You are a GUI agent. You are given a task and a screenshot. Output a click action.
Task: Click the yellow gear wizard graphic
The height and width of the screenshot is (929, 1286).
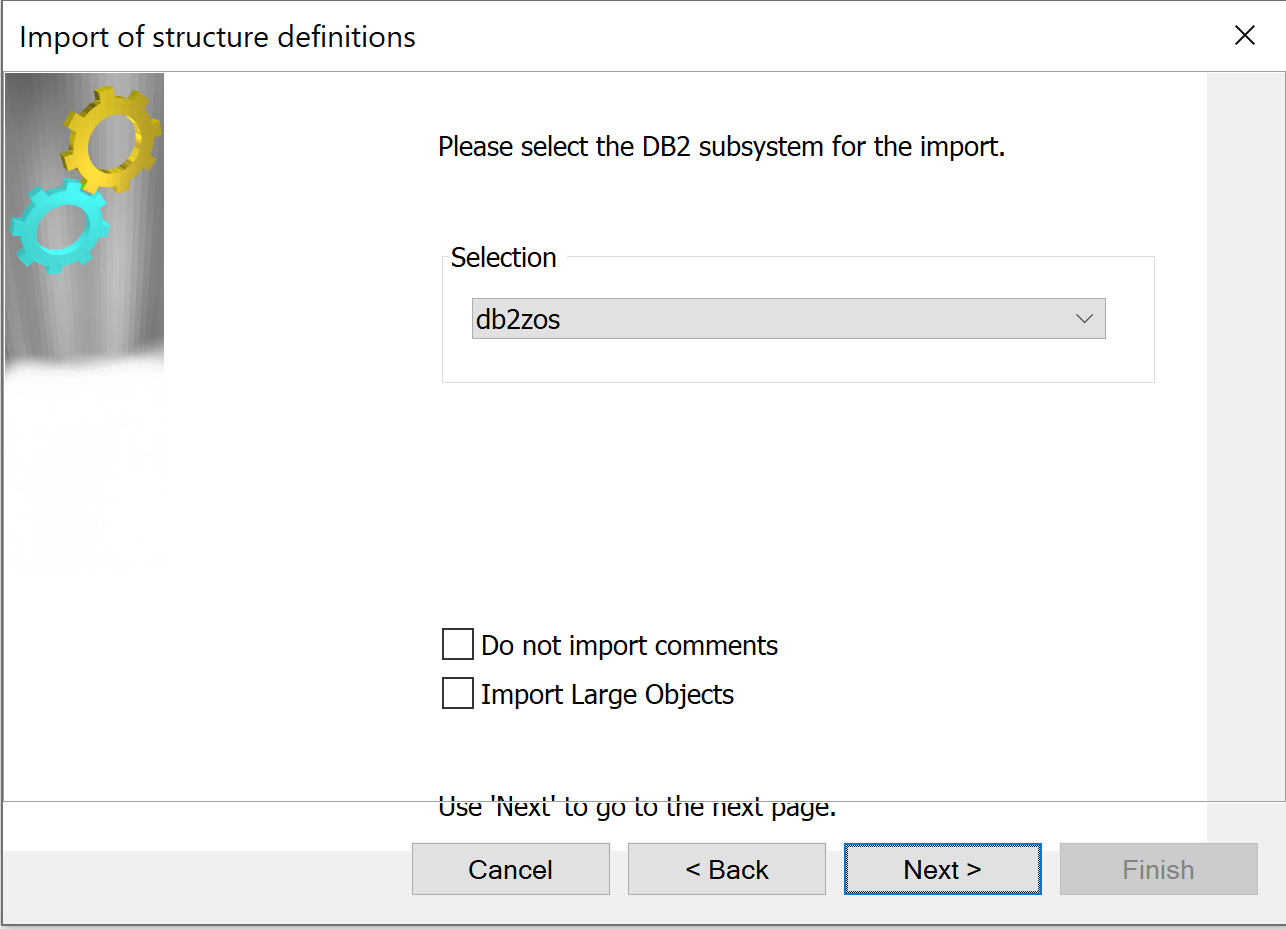(x=112, y=140)
